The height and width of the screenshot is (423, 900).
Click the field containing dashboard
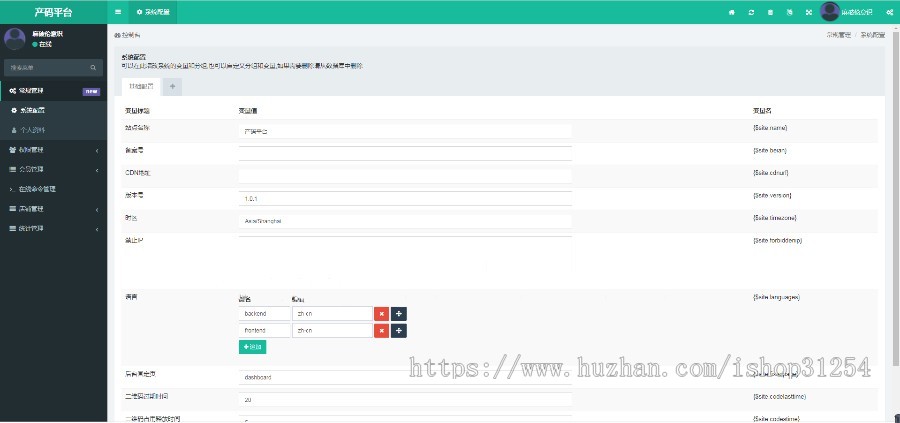(405, 378)
